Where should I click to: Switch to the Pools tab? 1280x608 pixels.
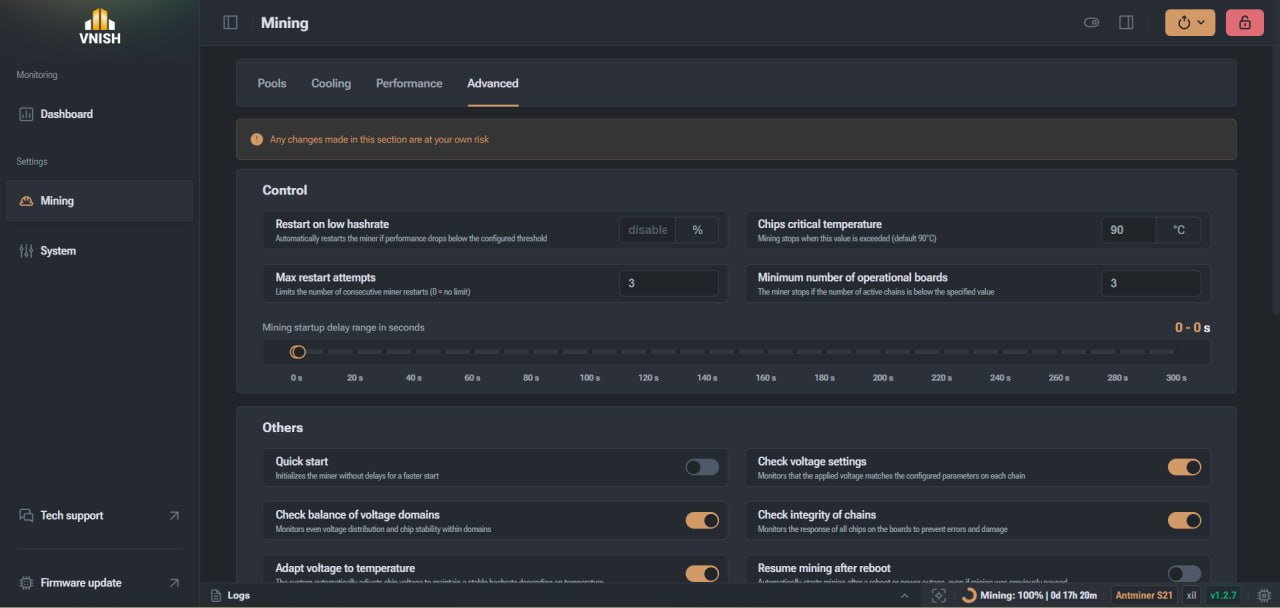[x=272, y=83]
